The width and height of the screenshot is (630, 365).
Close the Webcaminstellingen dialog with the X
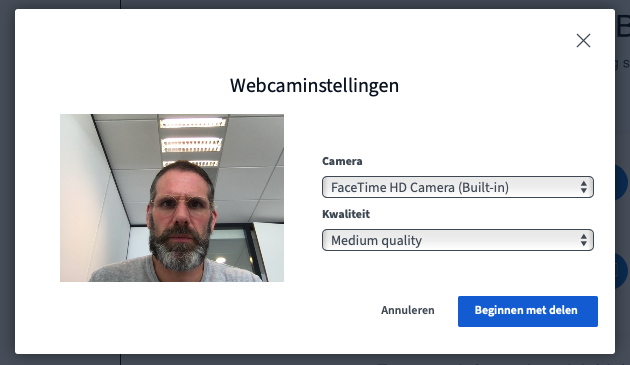pos(583,41)
